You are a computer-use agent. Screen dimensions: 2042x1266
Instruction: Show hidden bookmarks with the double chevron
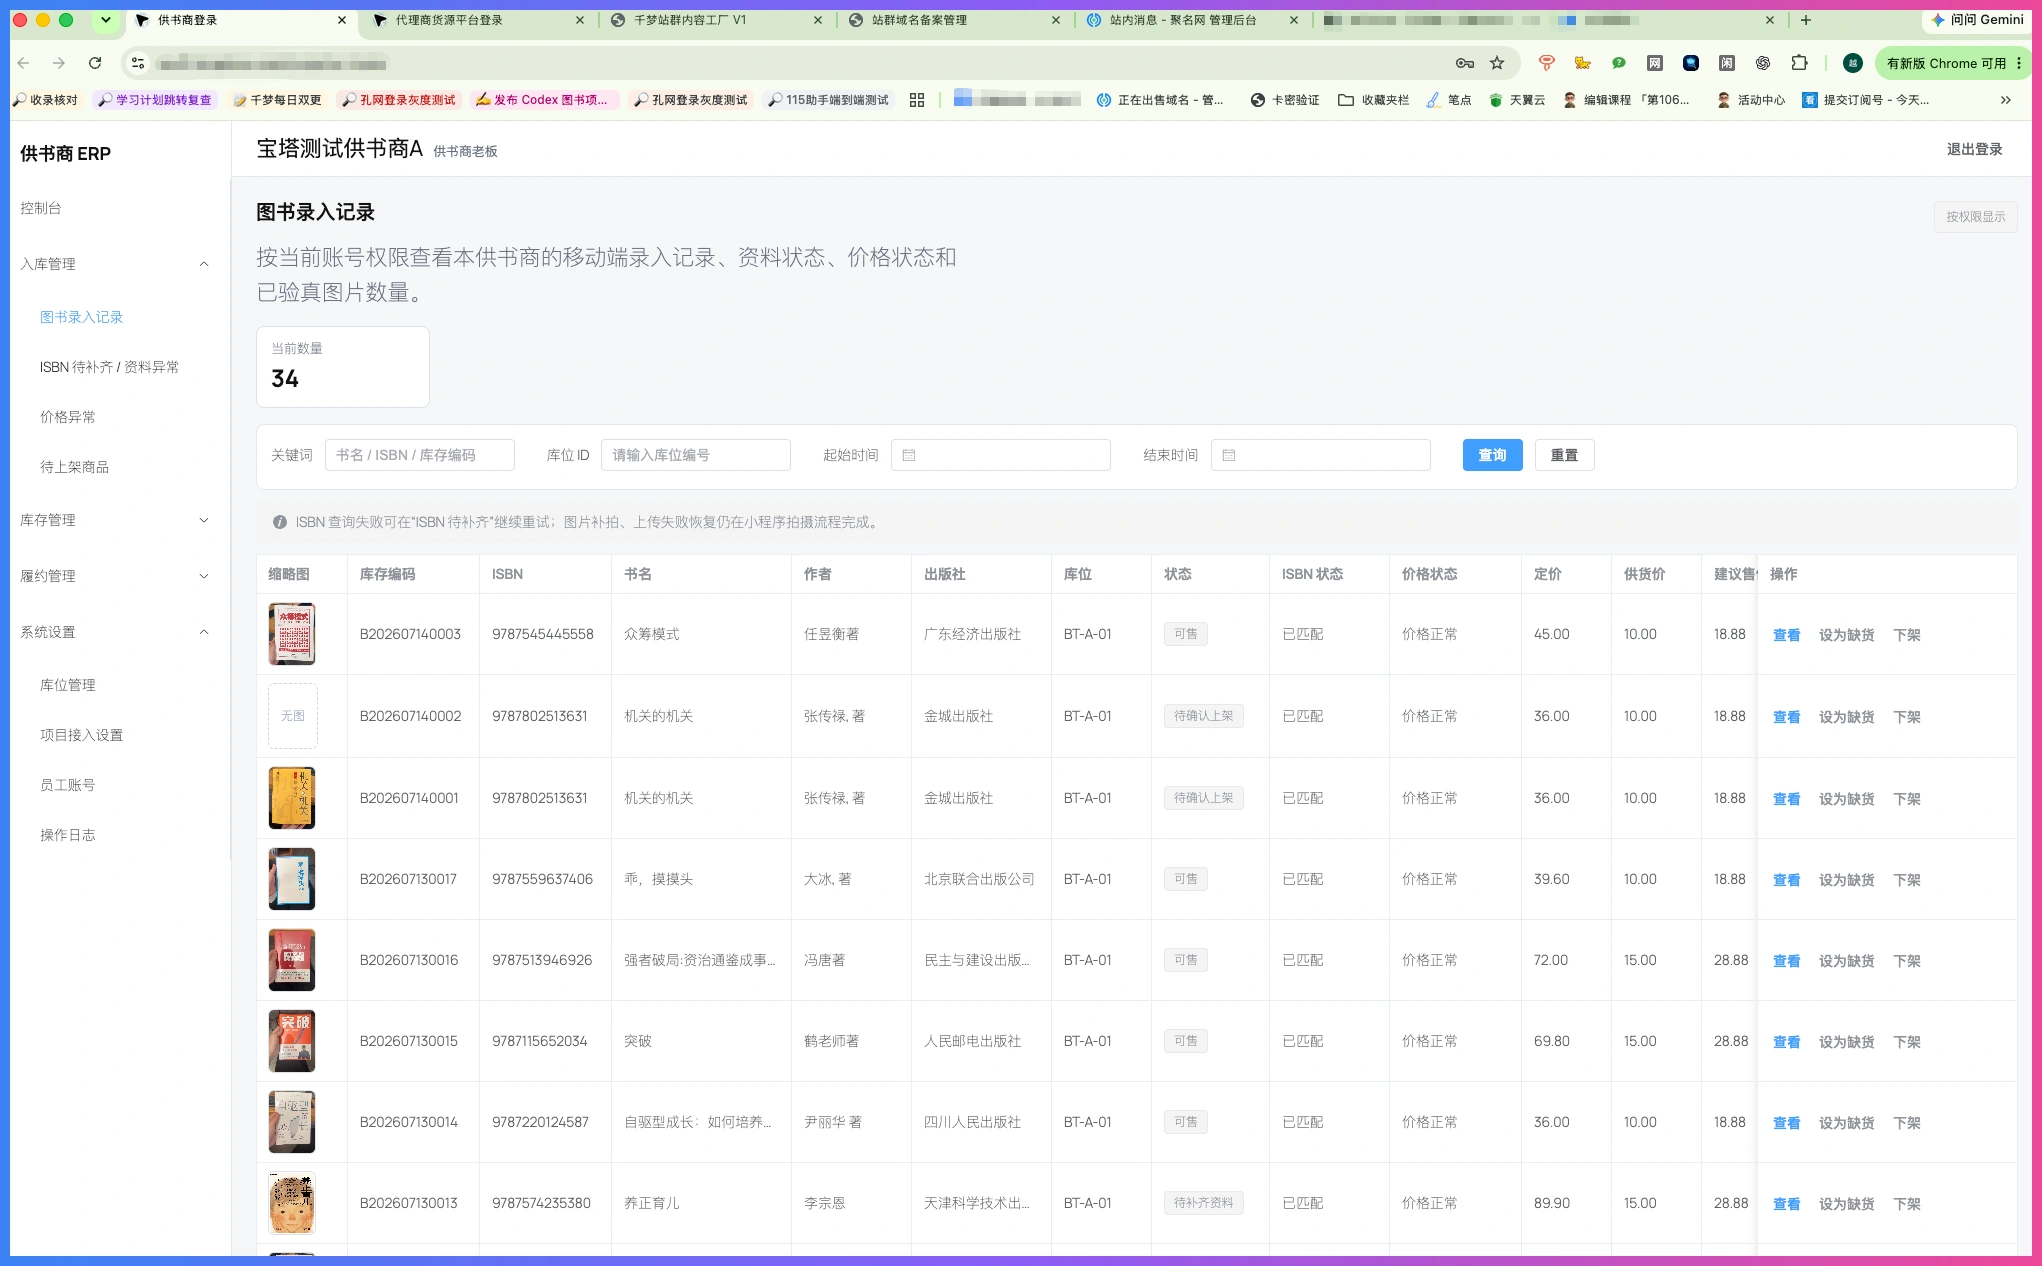point(2005,100)
